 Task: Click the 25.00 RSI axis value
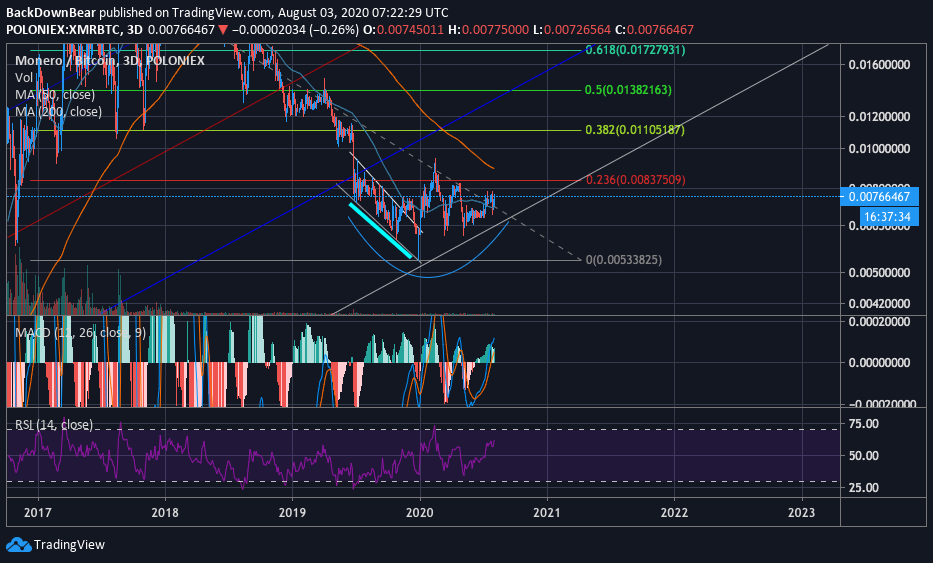tap(863, 488)
